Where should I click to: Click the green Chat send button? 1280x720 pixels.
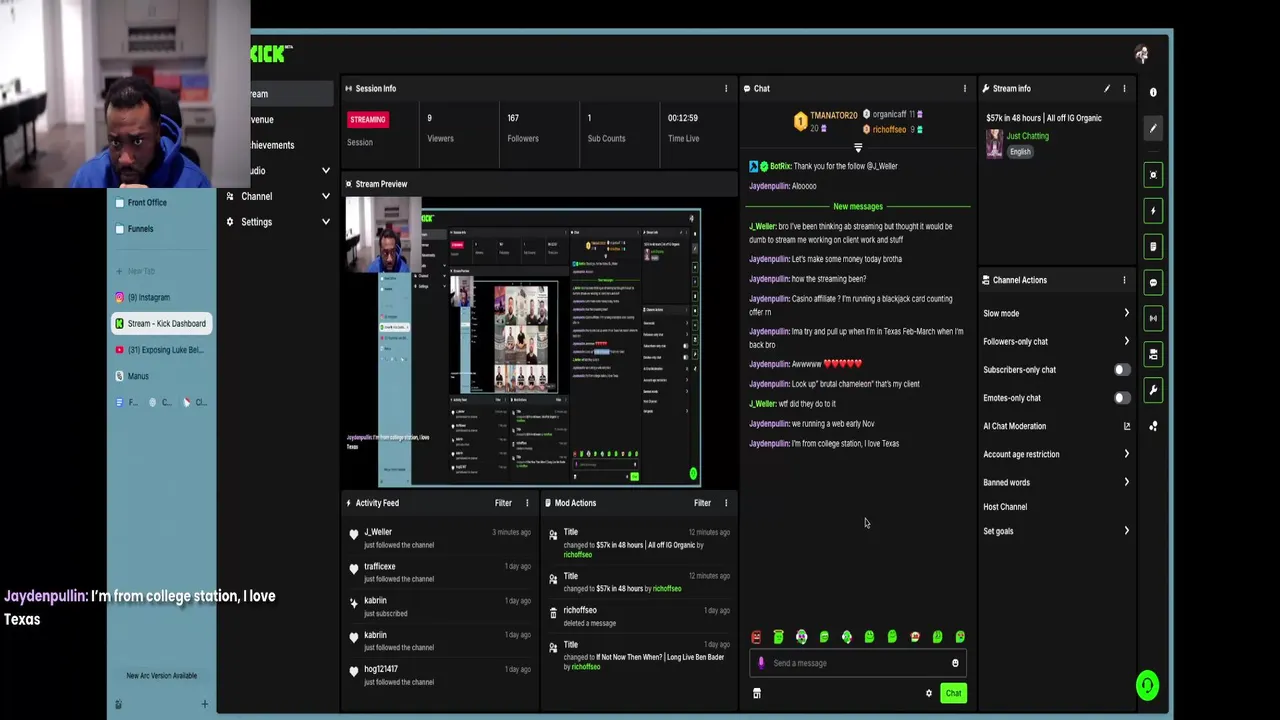[x=953, y=693]
